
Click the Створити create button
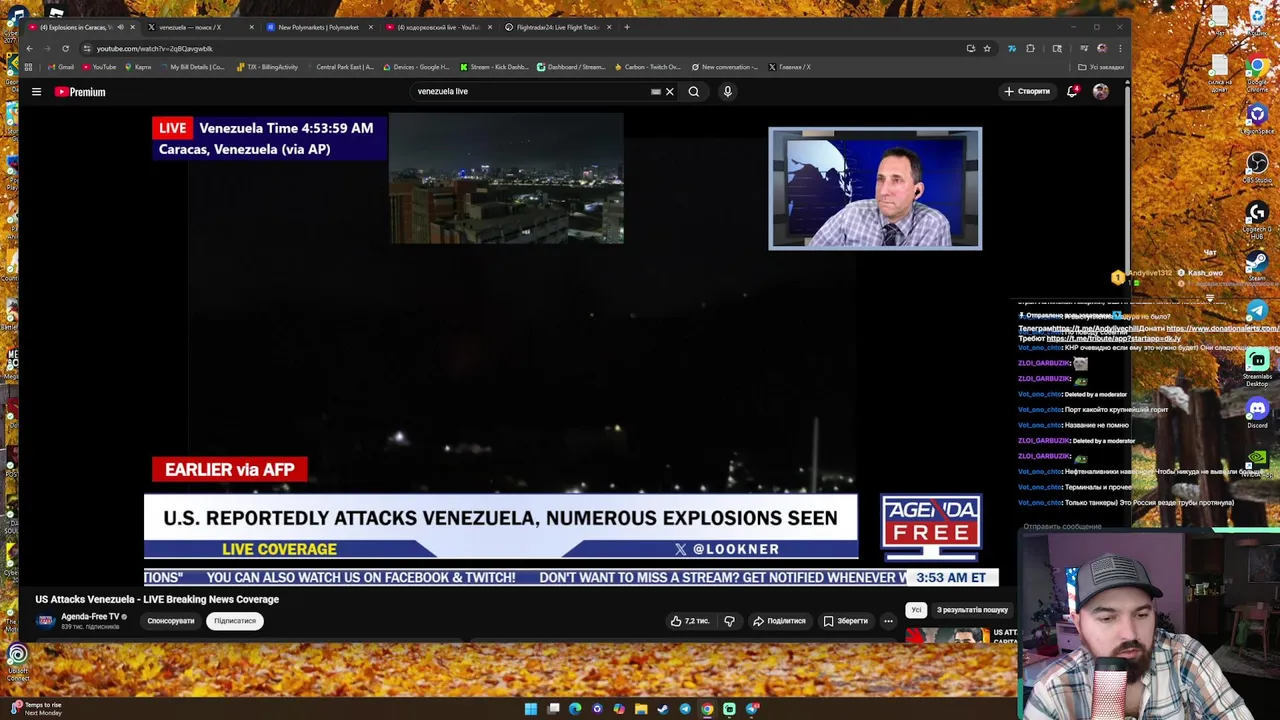[x=1027, y=92]
